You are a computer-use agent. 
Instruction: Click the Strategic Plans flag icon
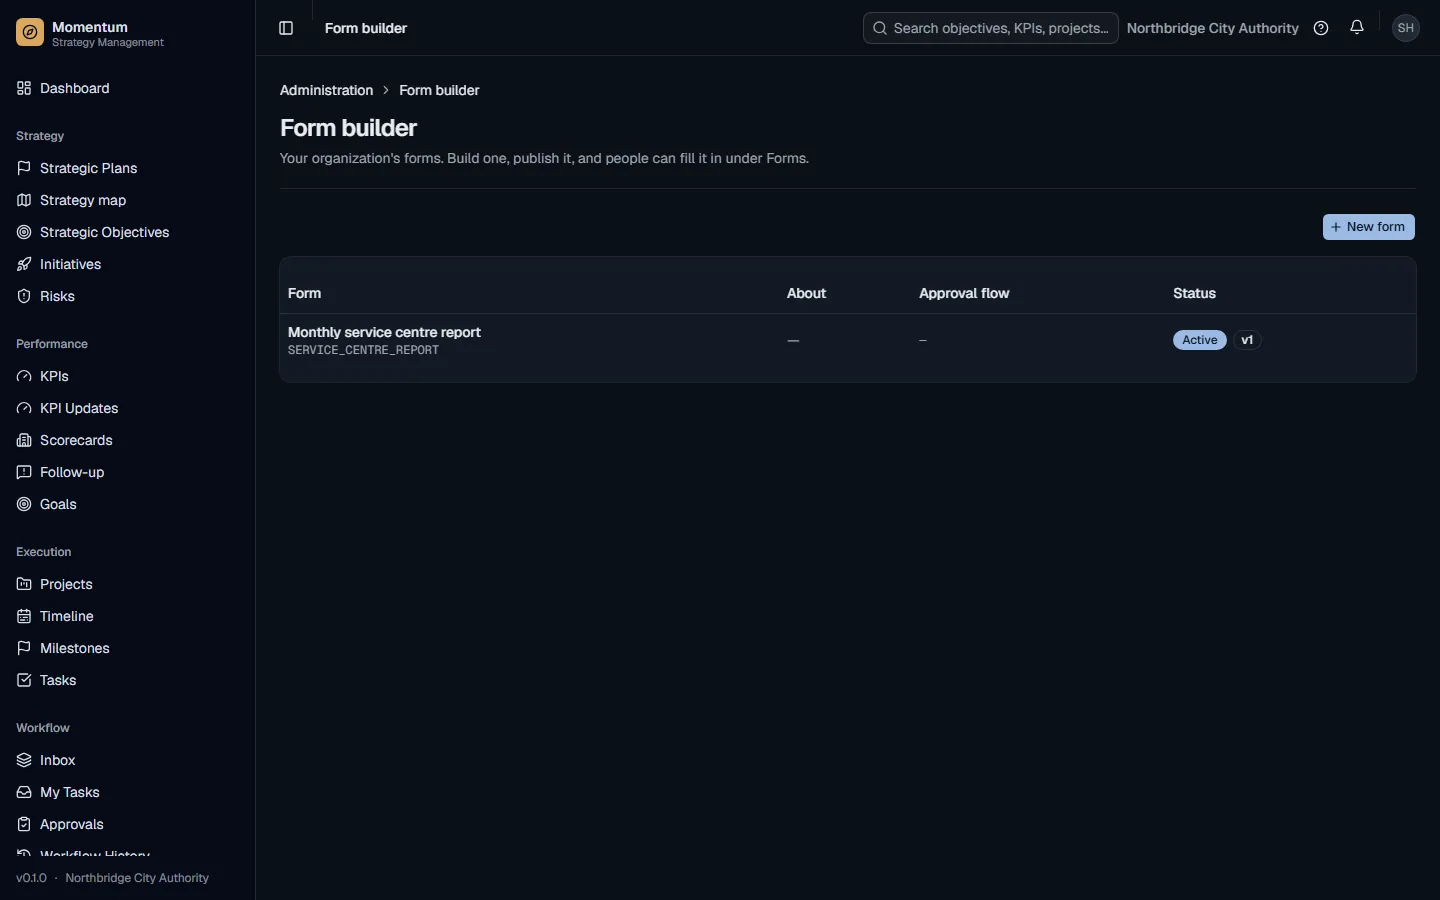tap(24, 168)
